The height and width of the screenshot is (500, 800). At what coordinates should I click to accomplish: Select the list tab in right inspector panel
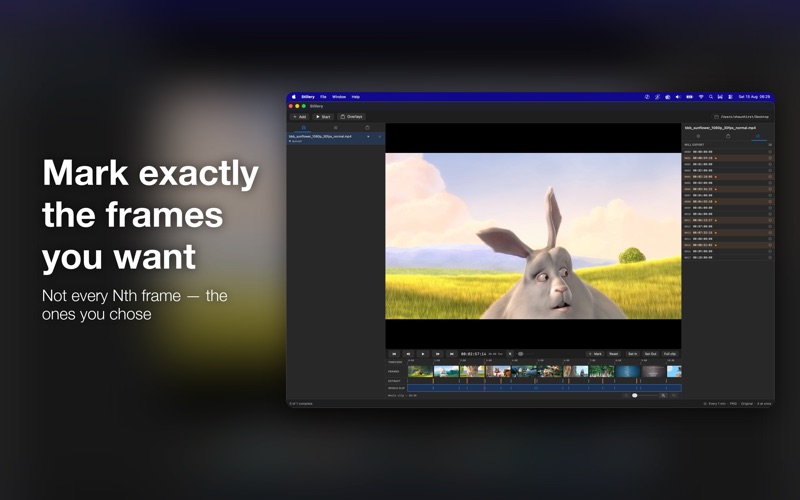[698, 136]
